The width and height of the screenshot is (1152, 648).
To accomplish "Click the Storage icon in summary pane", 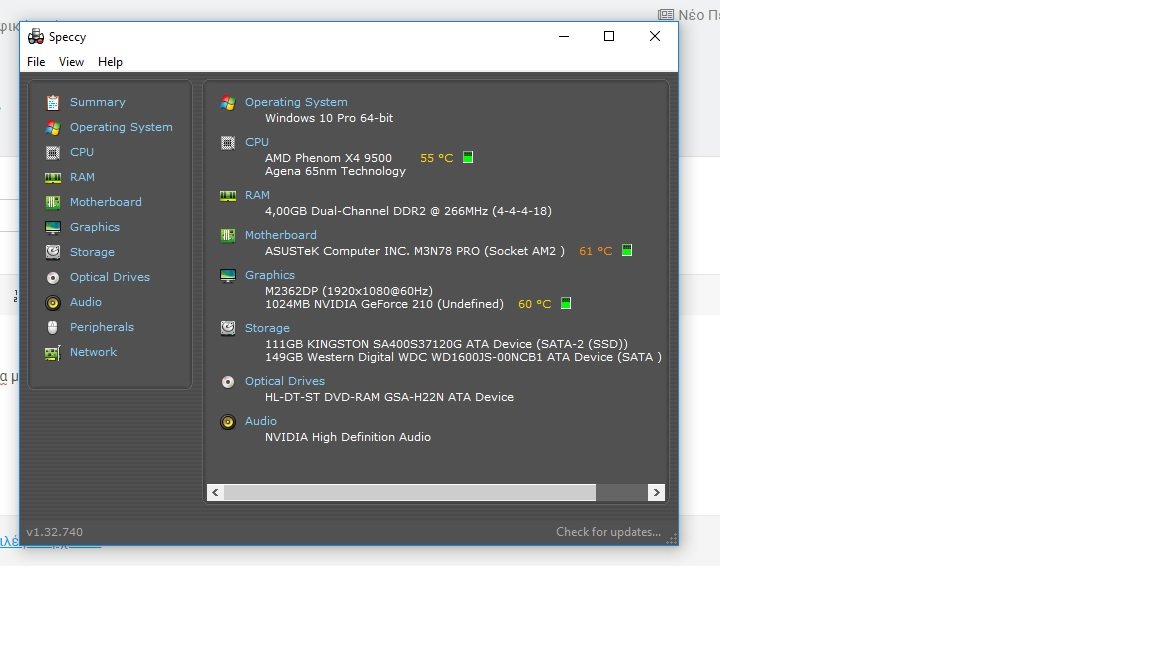I will [228, 328].
